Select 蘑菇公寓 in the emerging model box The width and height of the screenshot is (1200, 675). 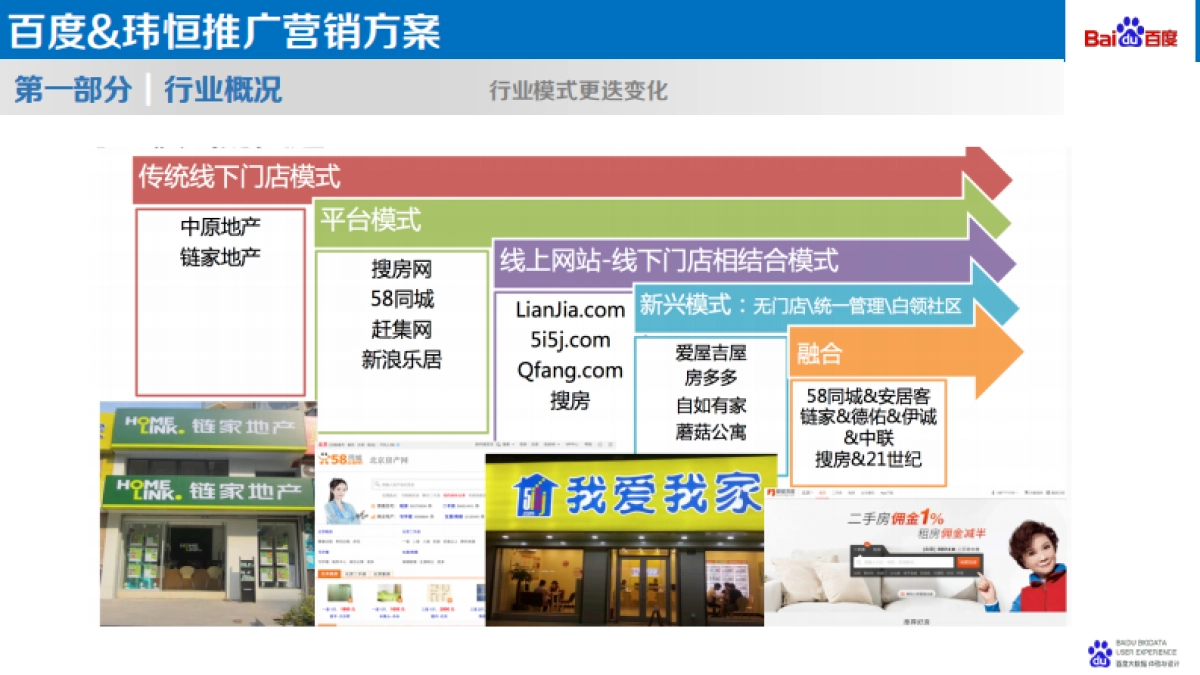710,432
